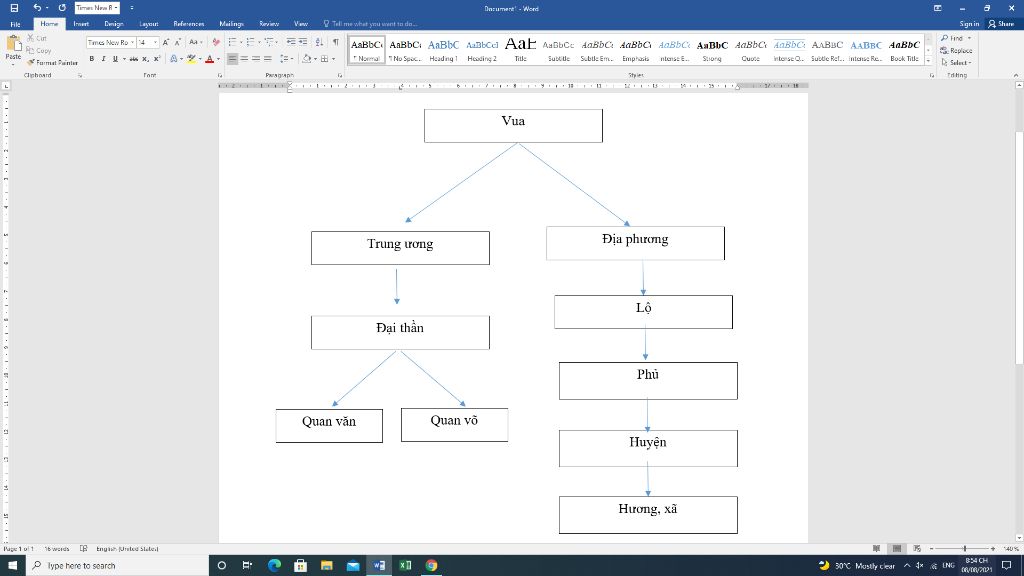1024x576 pixels.
Task: Click the Copy command
Action: (39, 50)
